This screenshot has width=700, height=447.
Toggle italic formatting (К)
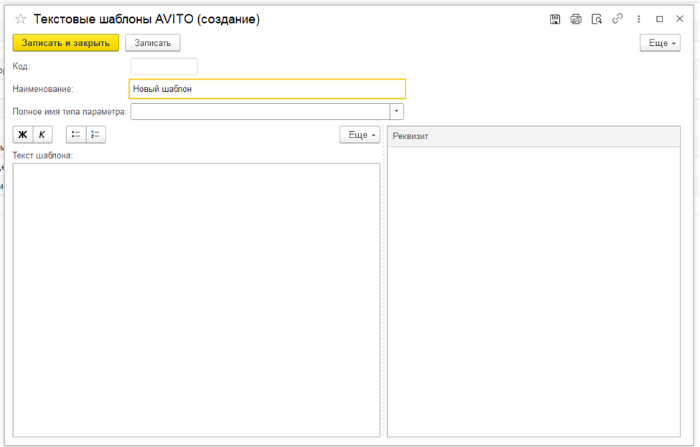42,135
